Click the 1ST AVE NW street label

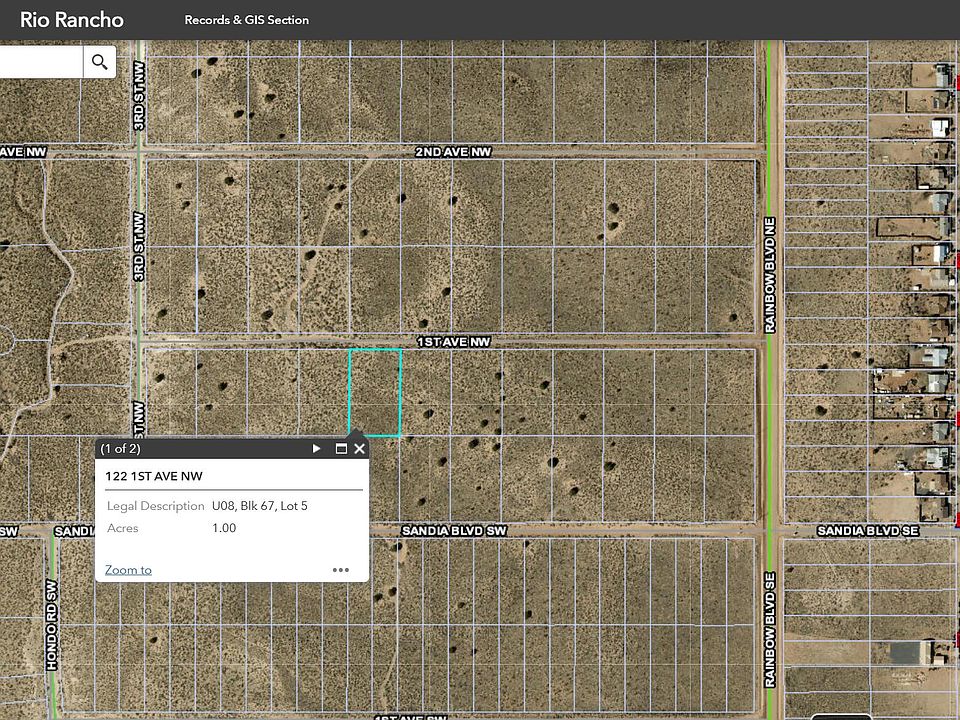click(x=454, y=342)
